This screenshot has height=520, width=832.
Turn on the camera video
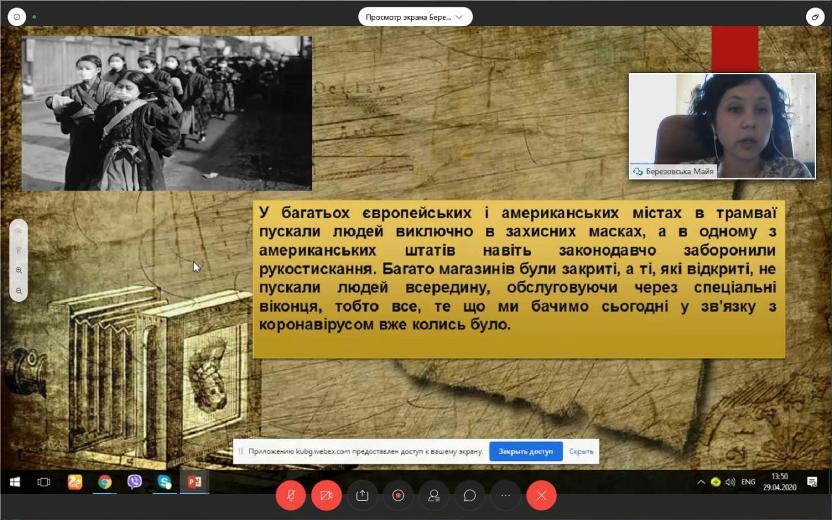(x=326, y=495)
